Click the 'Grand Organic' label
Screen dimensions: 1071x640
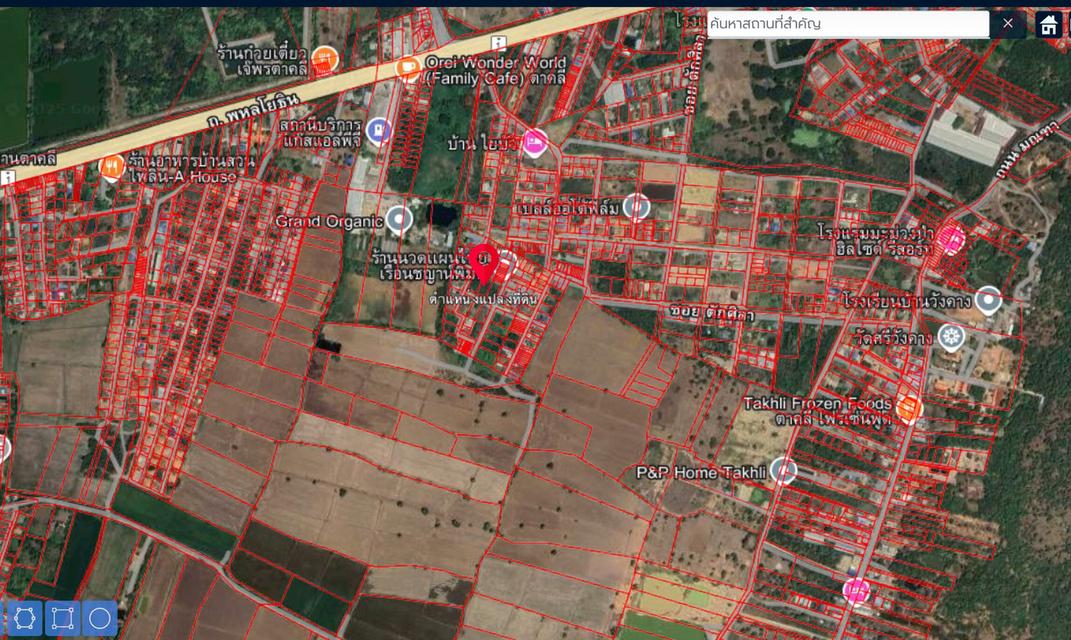[329, 221]
